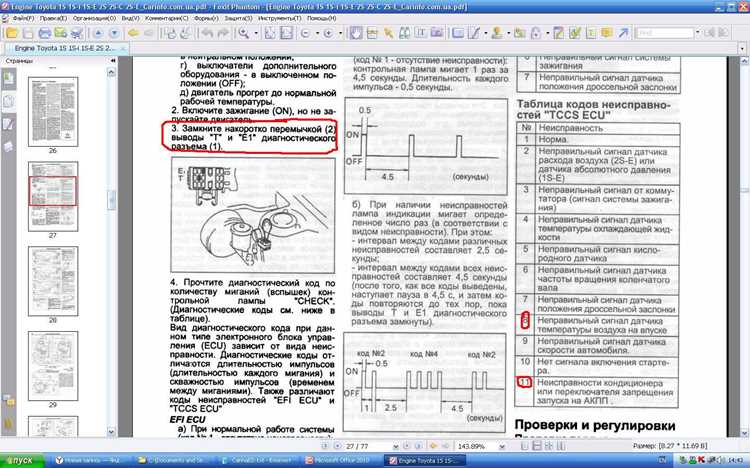Toggle single page layout in status bar

pyautogui.click(x=525, y=446)
